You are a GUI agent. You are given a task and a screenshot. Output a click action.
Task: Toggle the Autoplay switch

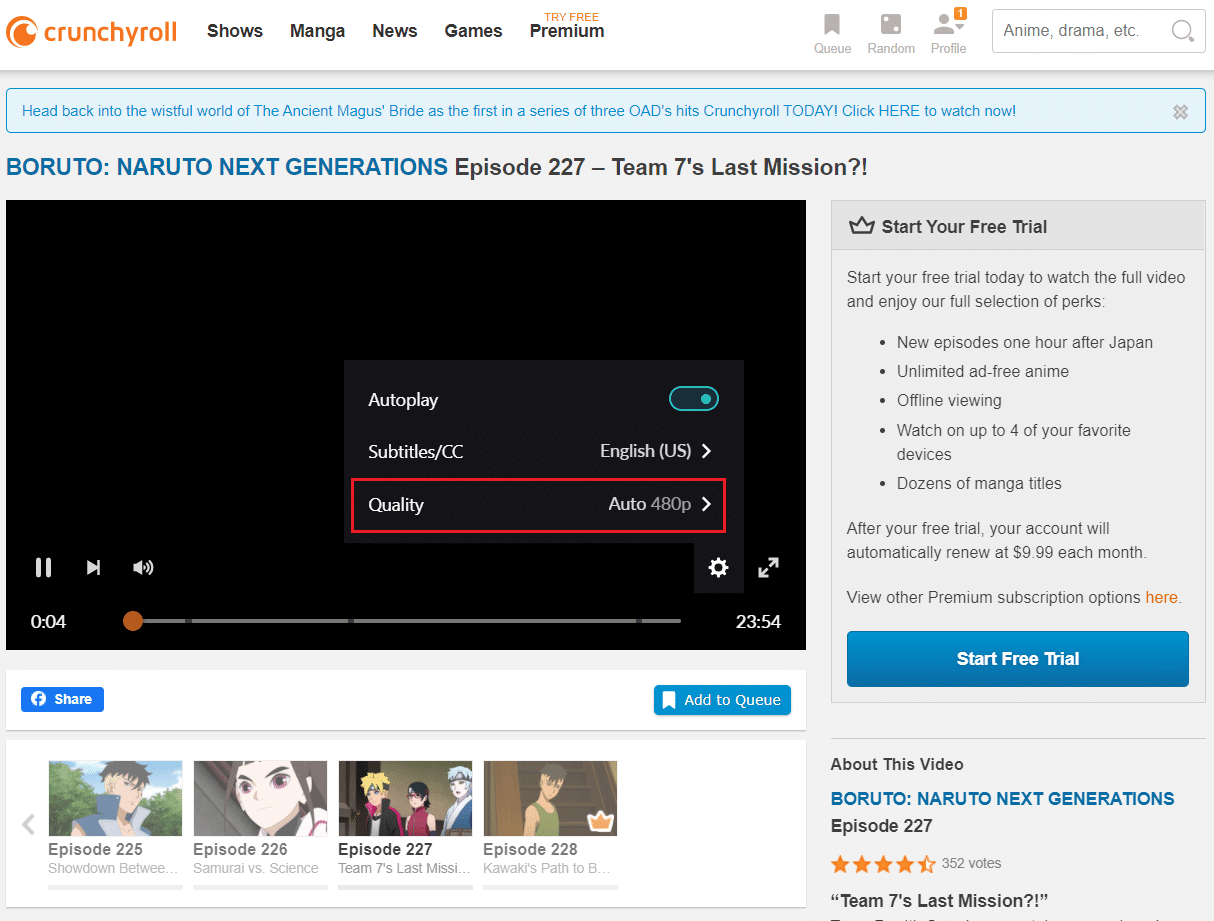click(693, 399)
